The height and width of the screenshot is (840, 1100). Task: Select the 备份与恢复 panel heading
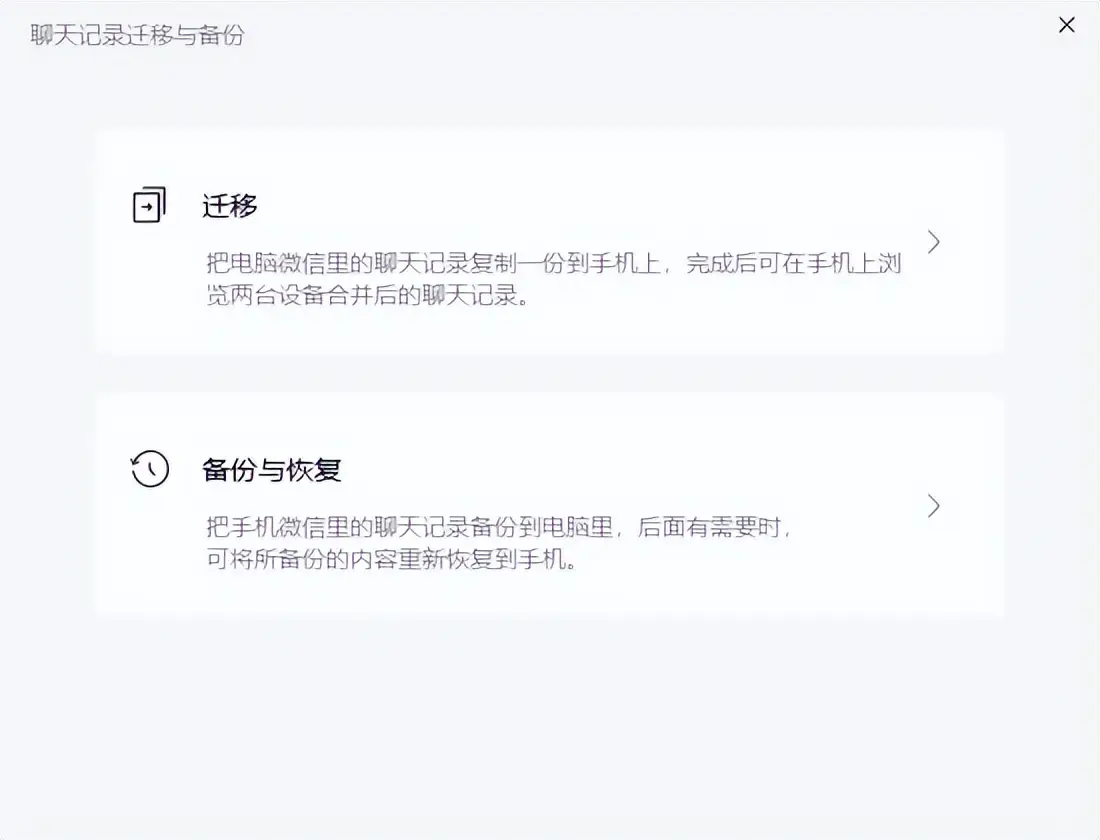[272, 470]
